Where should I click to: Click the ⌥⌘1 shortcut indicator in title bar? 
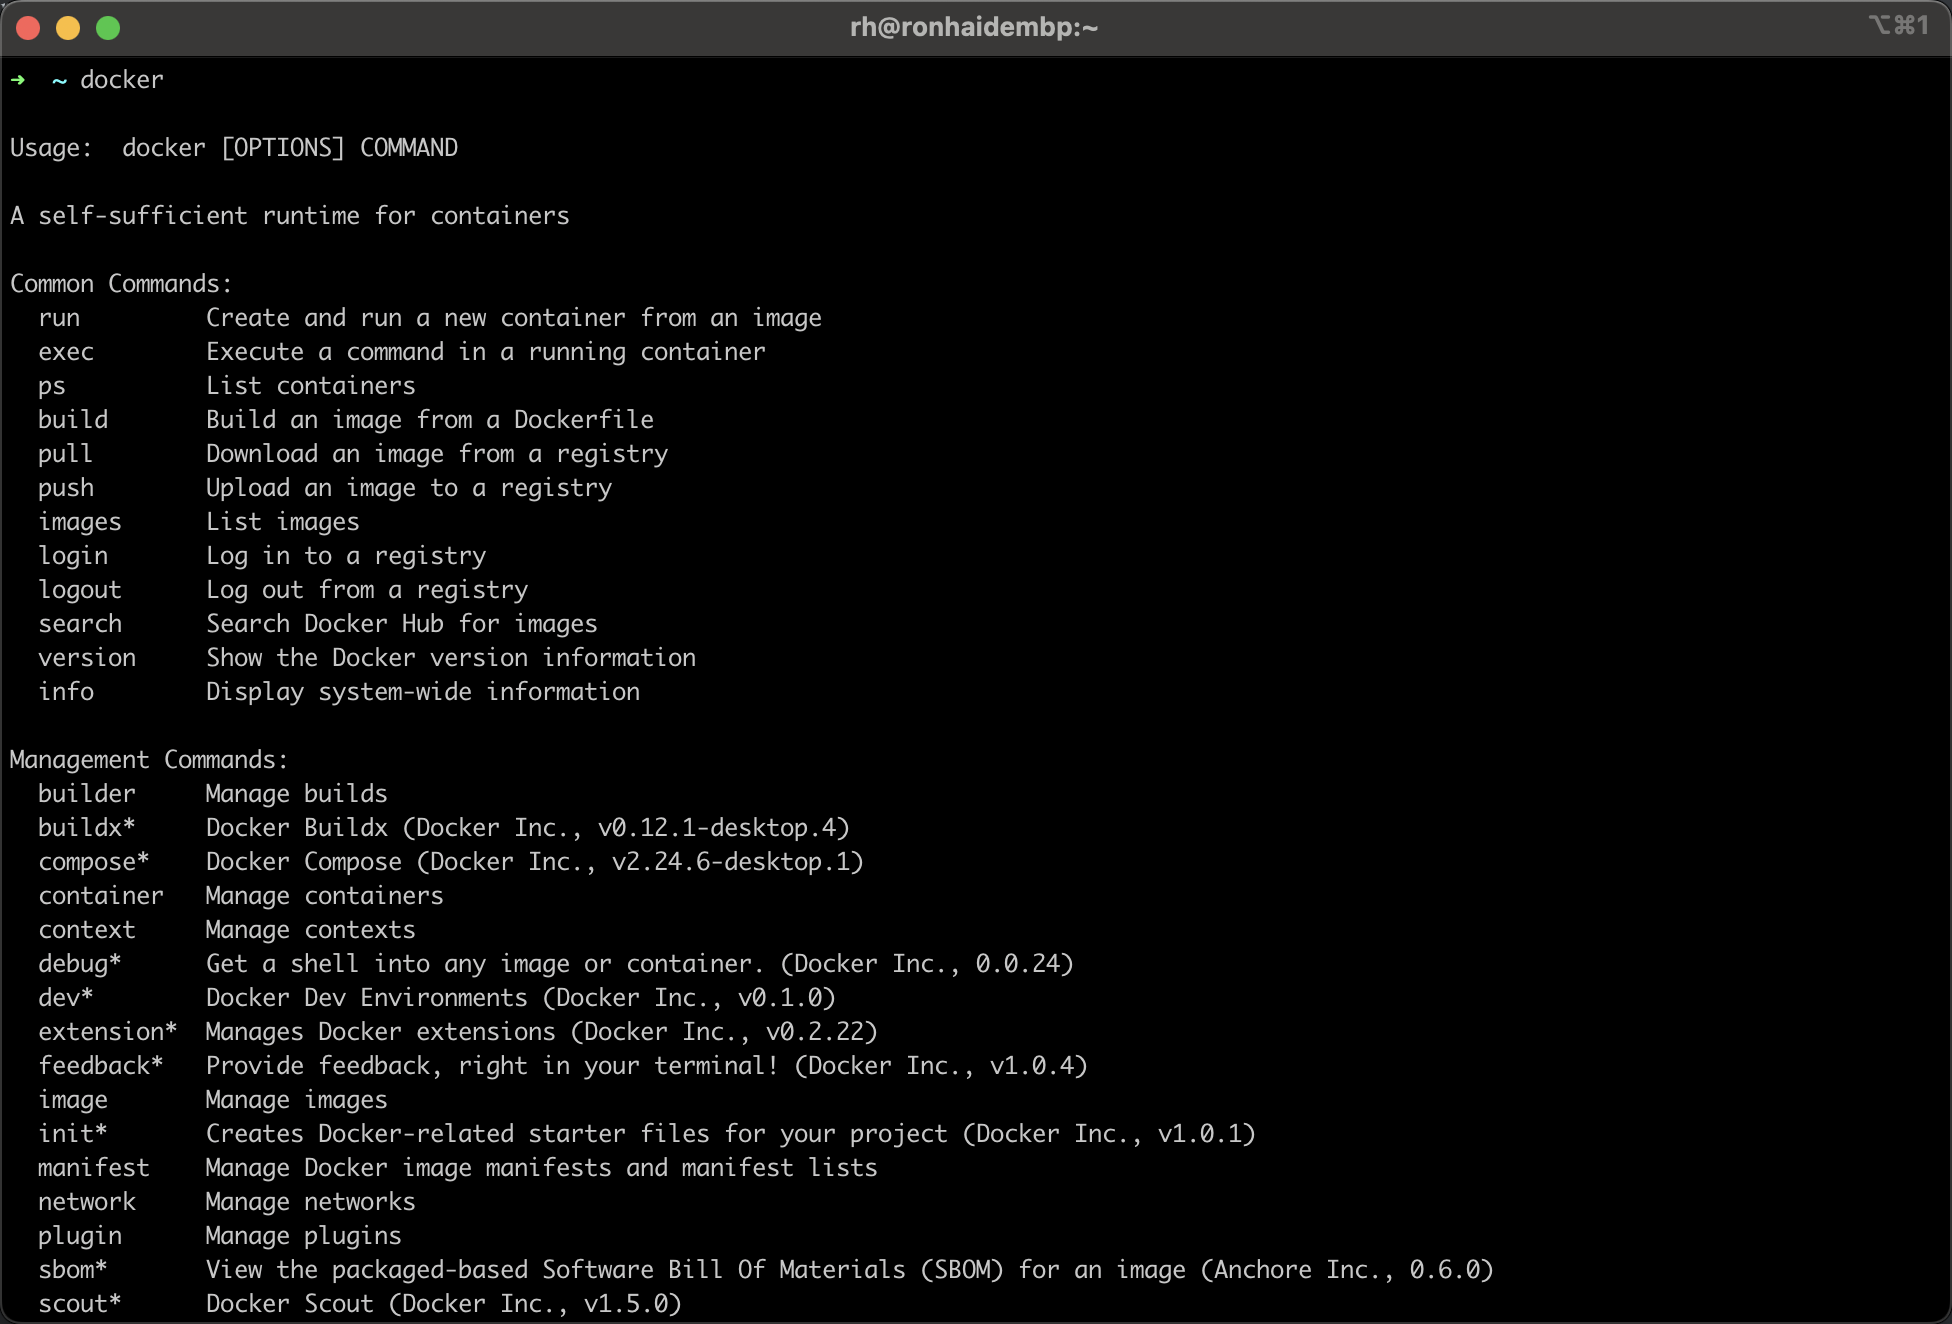pyautogui.click(x=1898, y=25)
